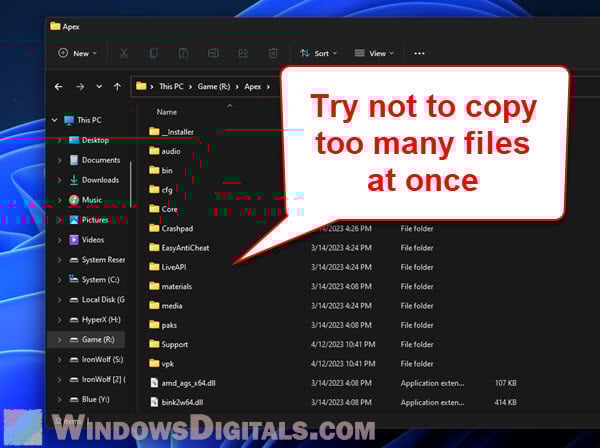The height and width of the screenshot is (448, 600).
Task: Select the paks folder
Action: [x=163, y=325]
